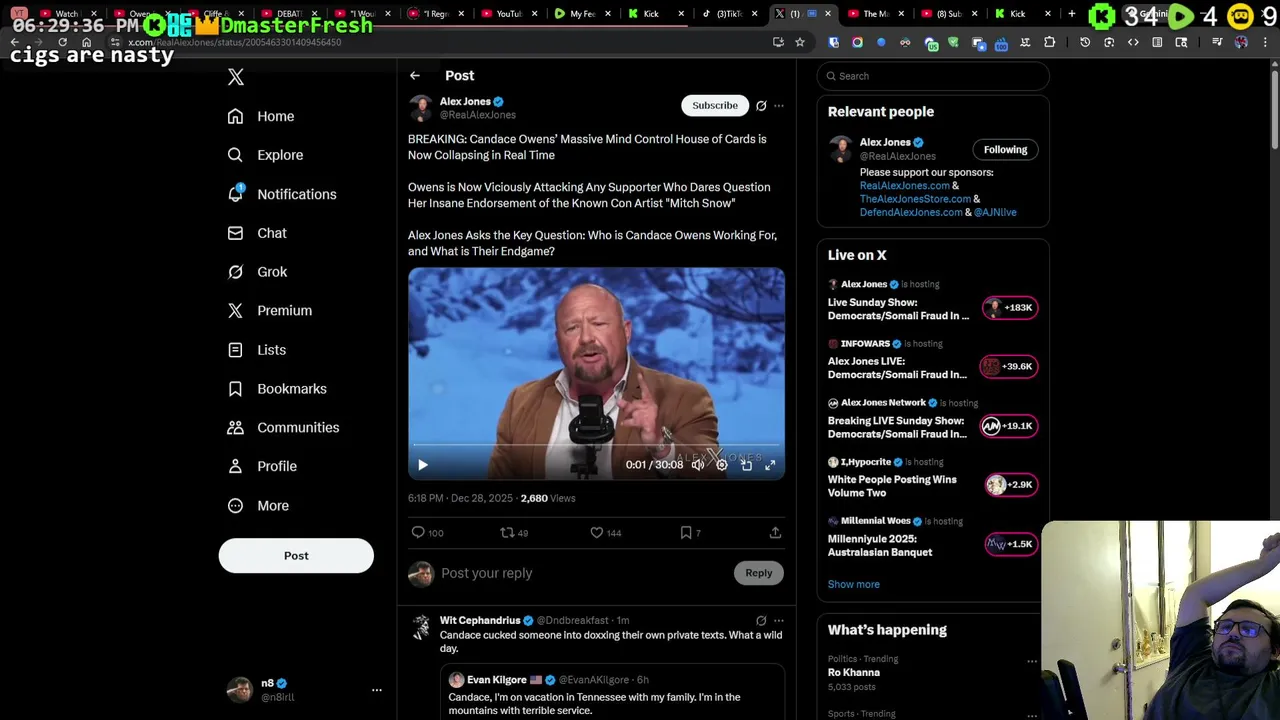Click the white Post button in sidebar
1280x720 pixels.
[296, 556]
